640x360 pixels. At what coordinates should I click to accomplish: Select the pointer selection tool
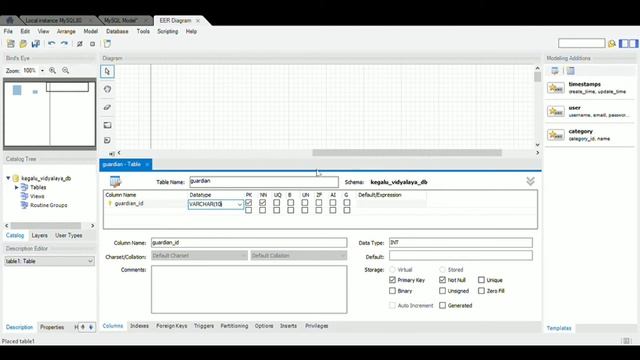107,71
